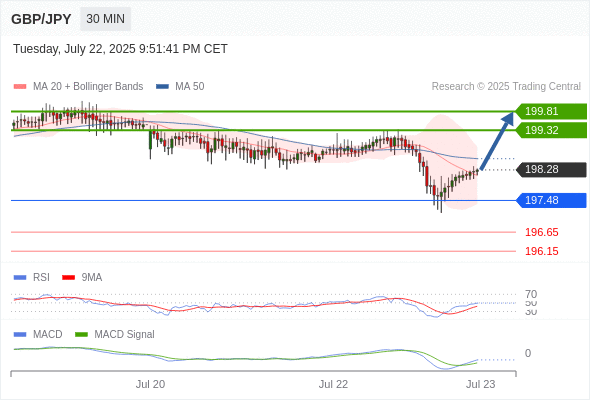This screenshot has height=400, width=590.
Task: Click the blue RSI legend swatch
Action: (20, 278)
